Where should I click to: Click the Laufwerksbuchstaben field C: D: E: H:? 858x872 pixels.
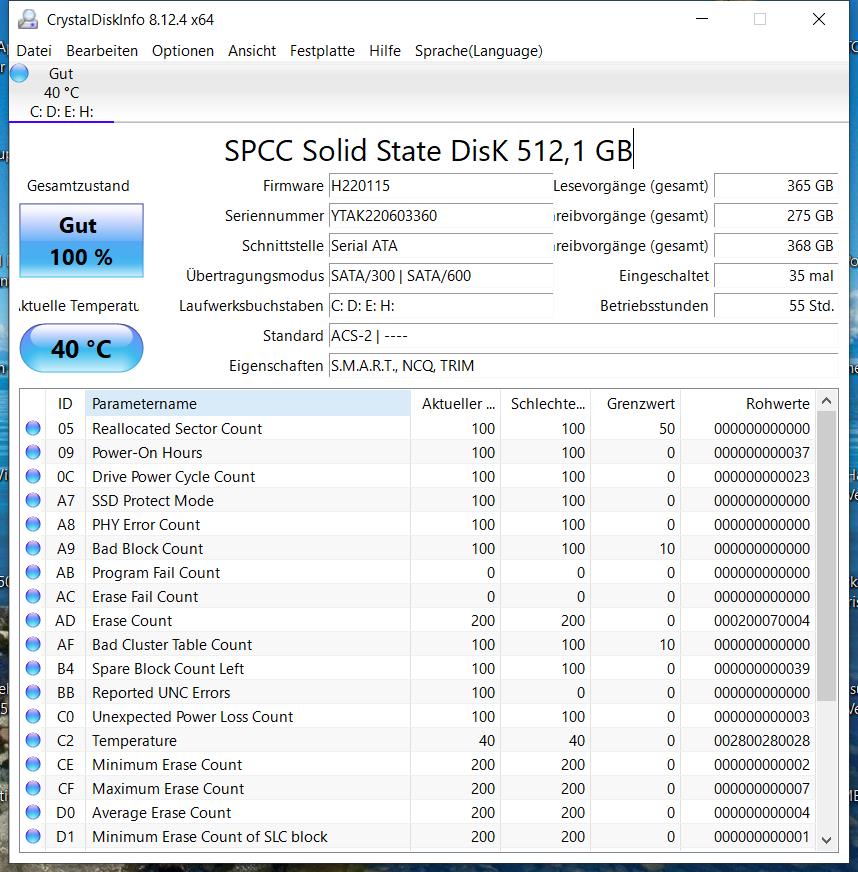[x=441, y=306]
